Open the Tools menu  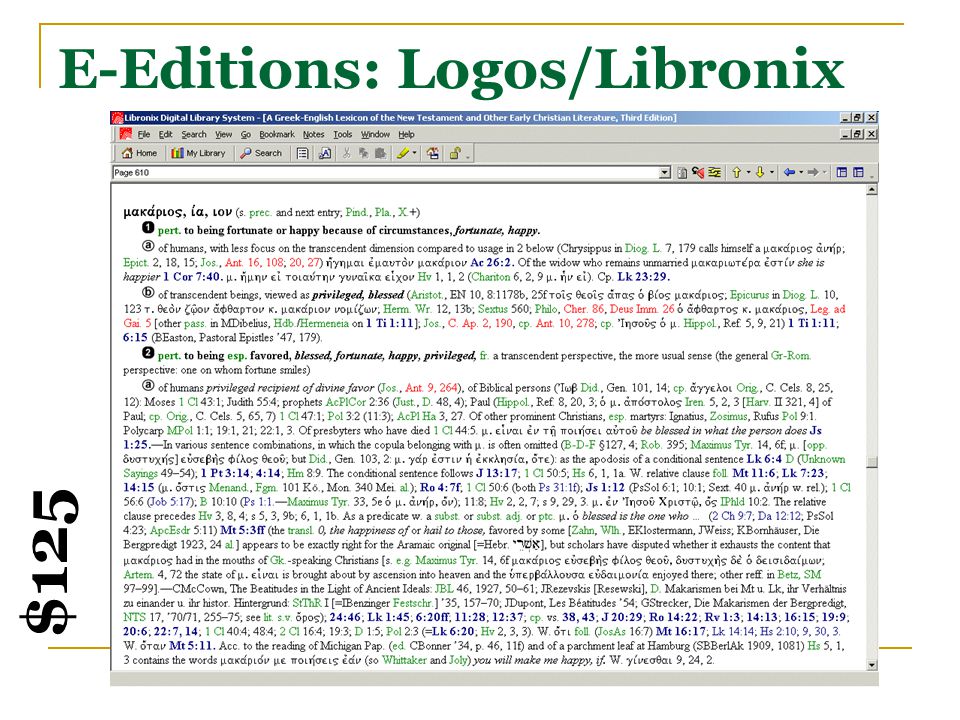click(343, 135)
